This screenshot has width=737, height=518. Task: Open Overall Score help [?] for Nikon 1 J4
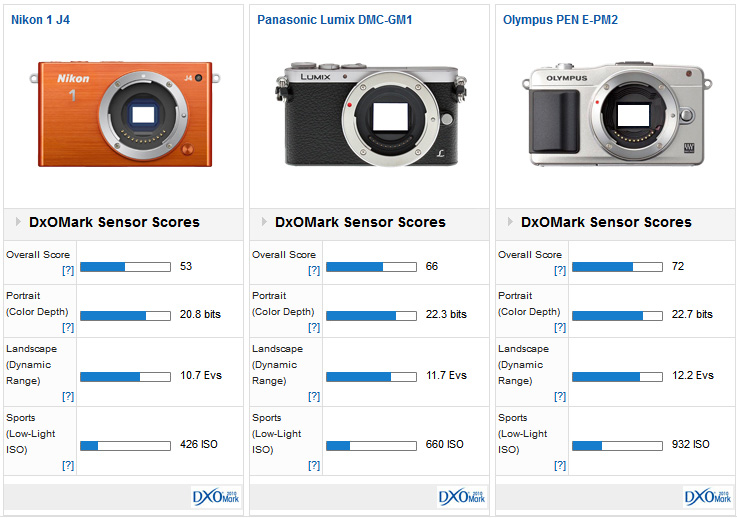[x=68, y=270]
